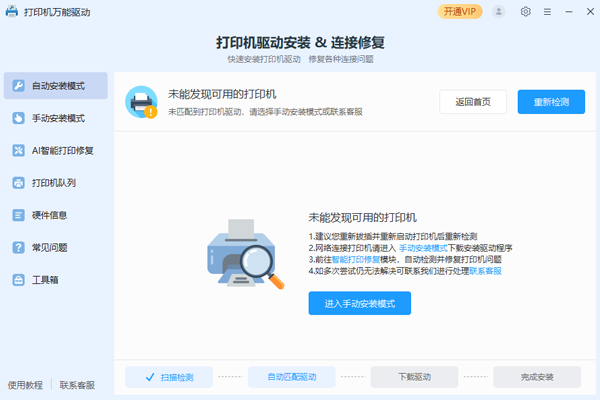Click the 硬件信息 document icon
The height and width of the screenshot is (400, 600).
point(18,215)
